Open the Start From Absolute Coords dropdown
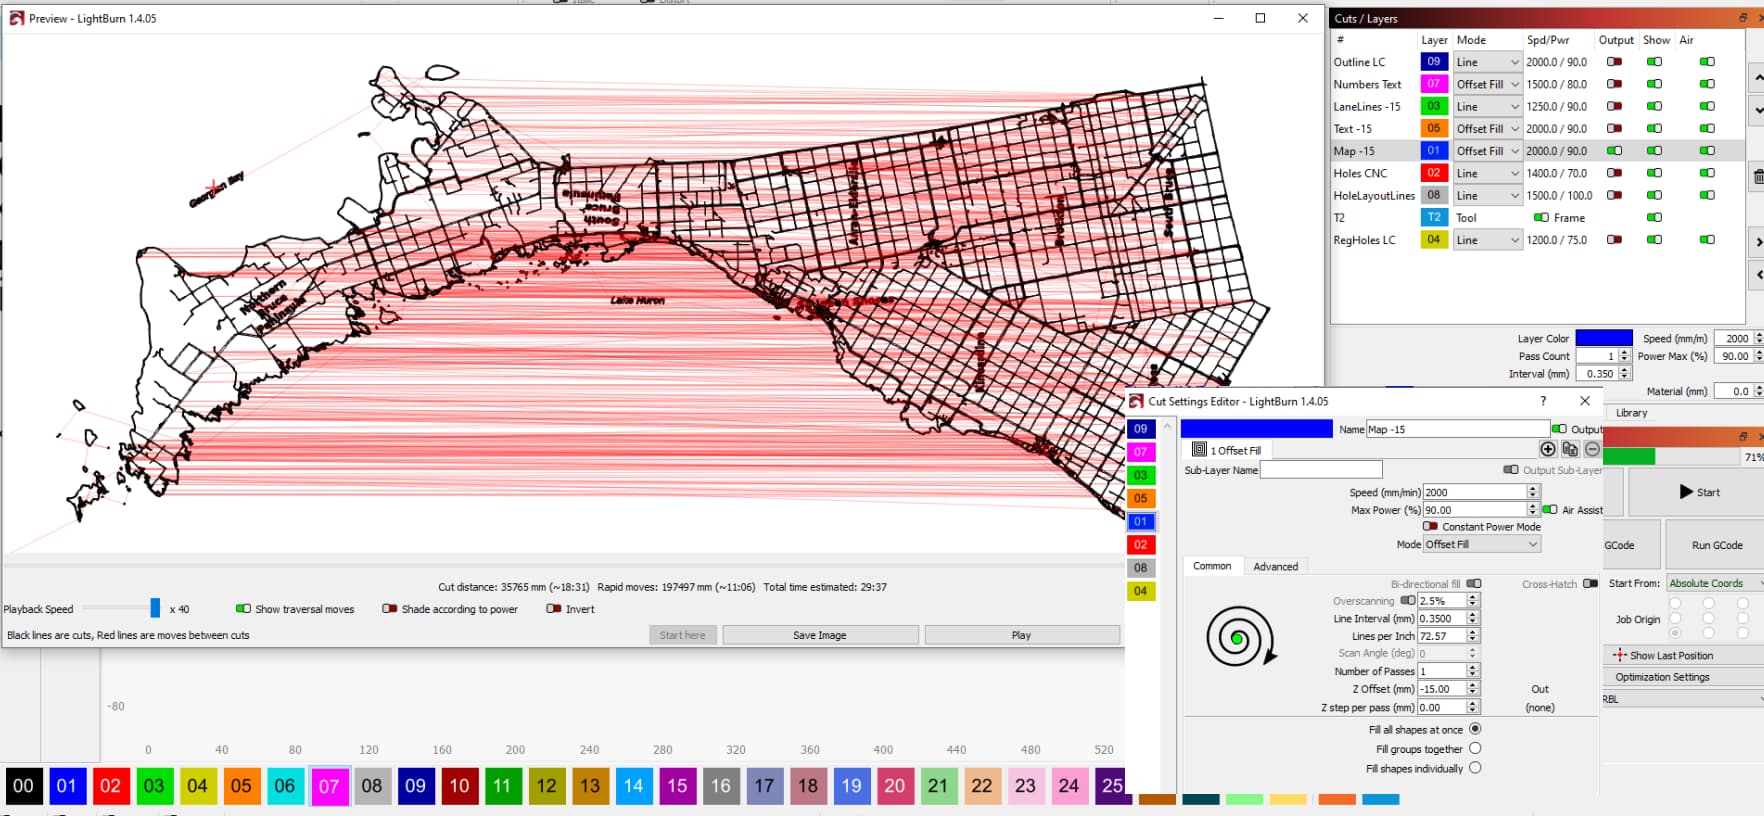The image size is (1764, 816). [x=1714, y=583]
